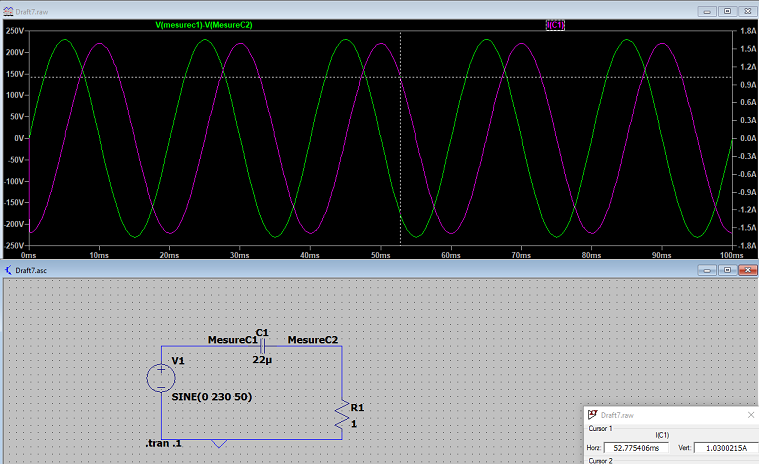
Task: Click the Vert cursor value field
Action: (x=724, y=447)
